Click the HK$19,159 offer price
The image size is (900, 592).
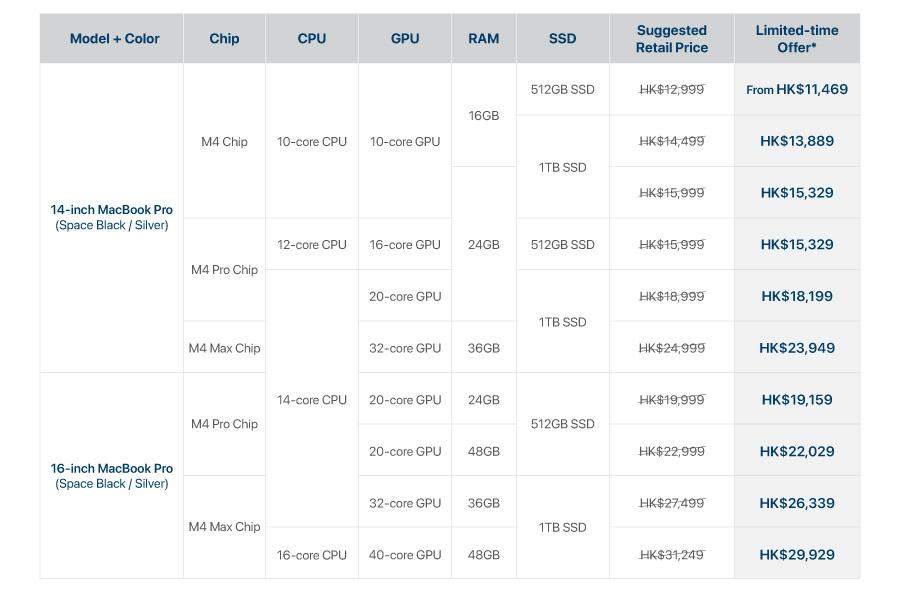tap(797, 399)
